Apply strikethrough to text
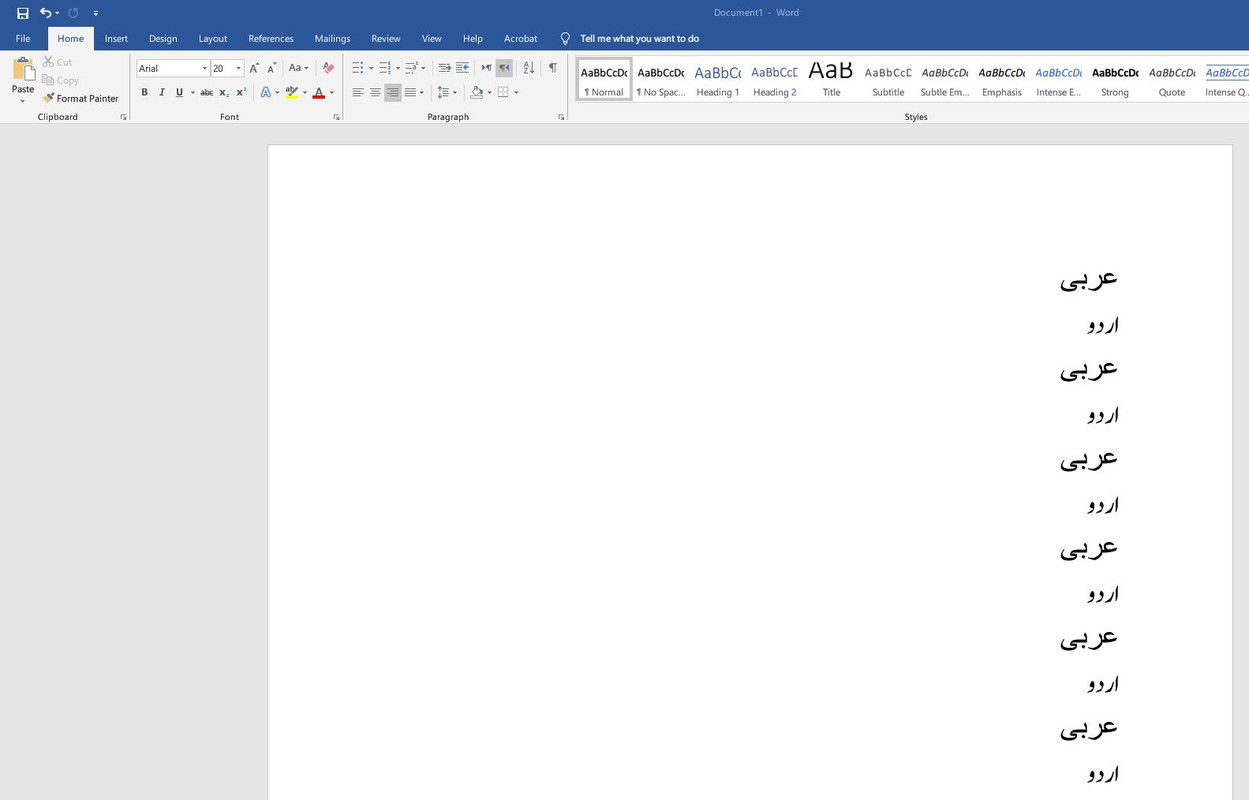The height and width of the screenshot is (800, 1249). [x=206, y=93]
